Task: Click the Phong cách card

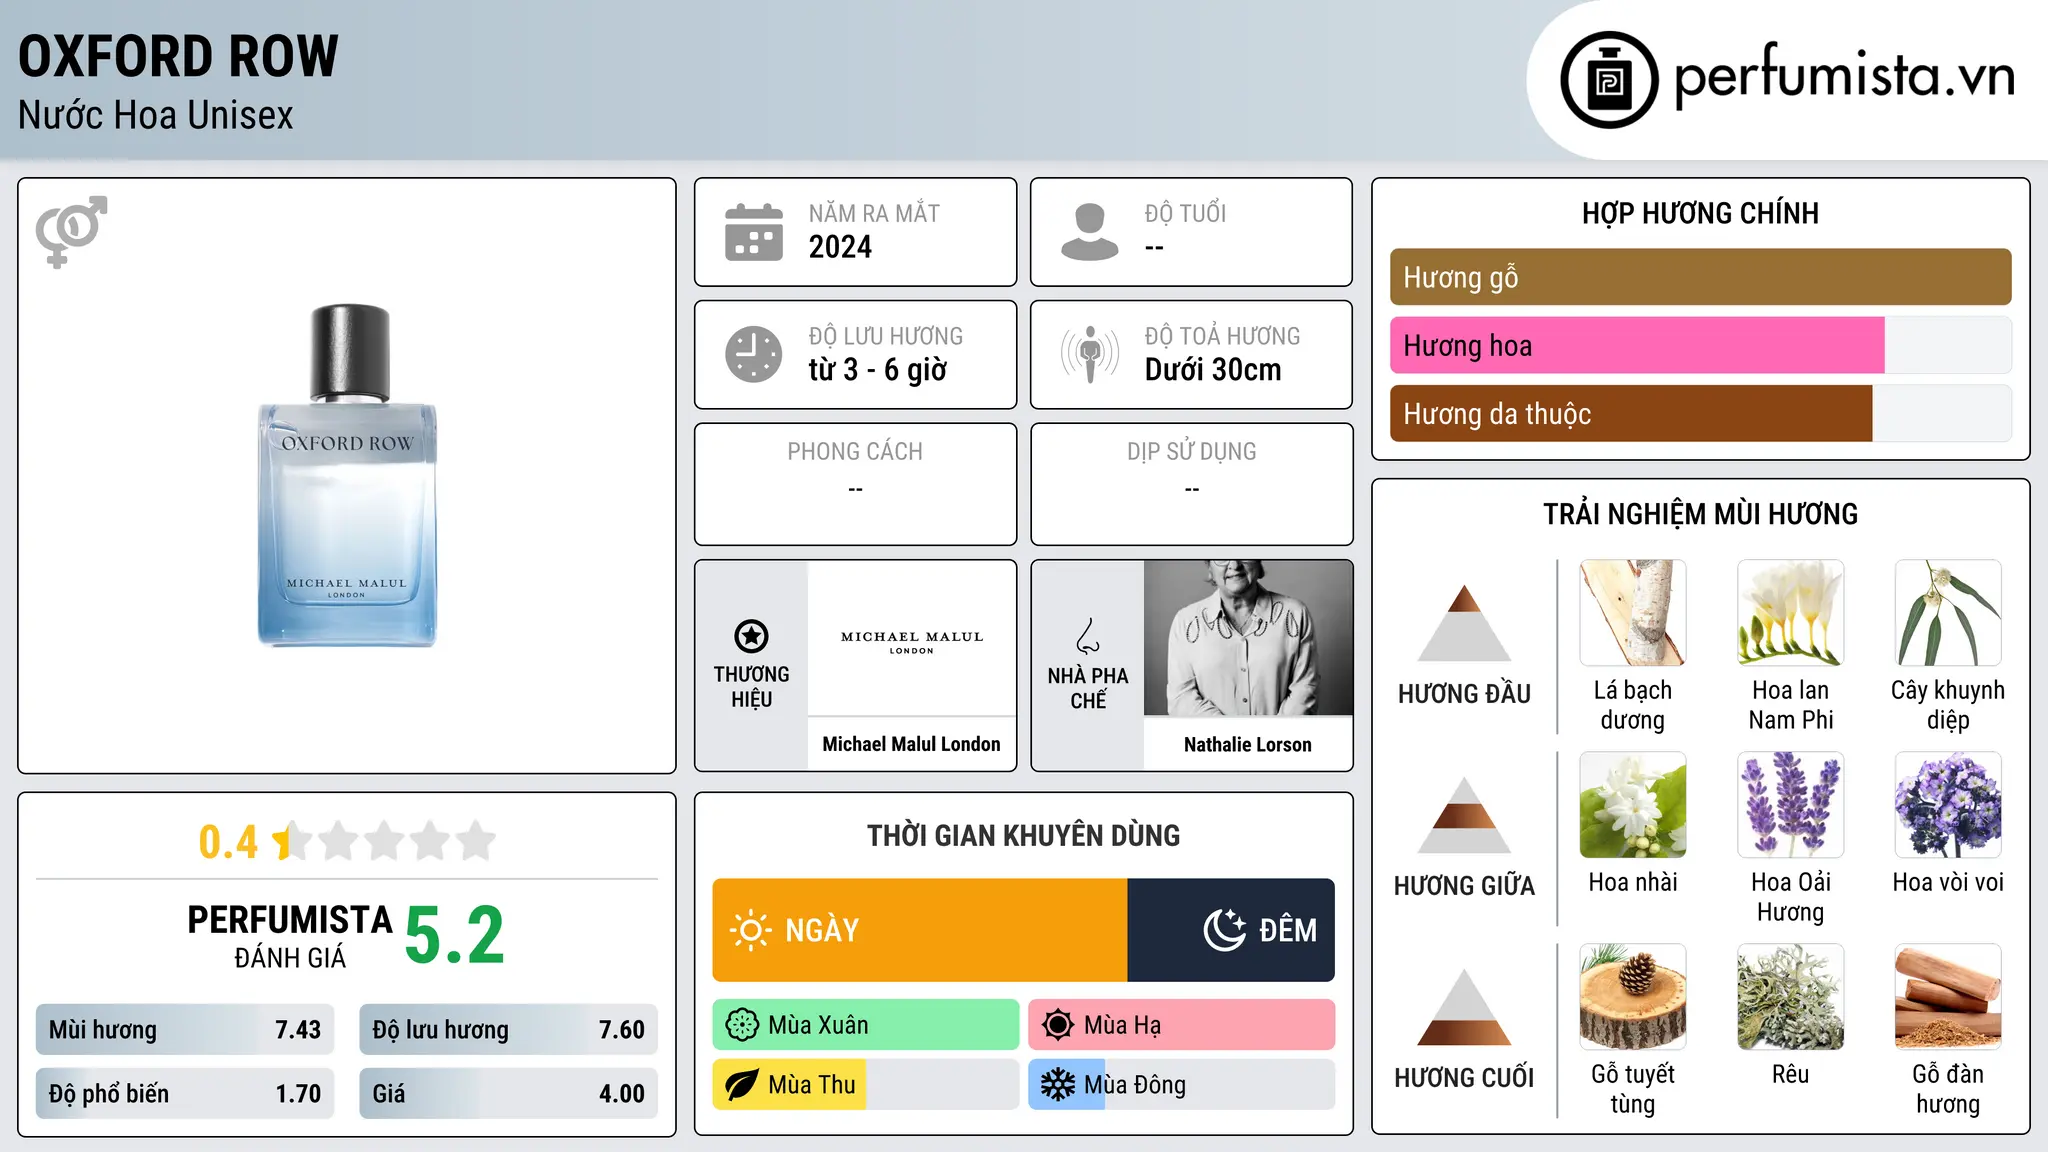Action: 856,484
